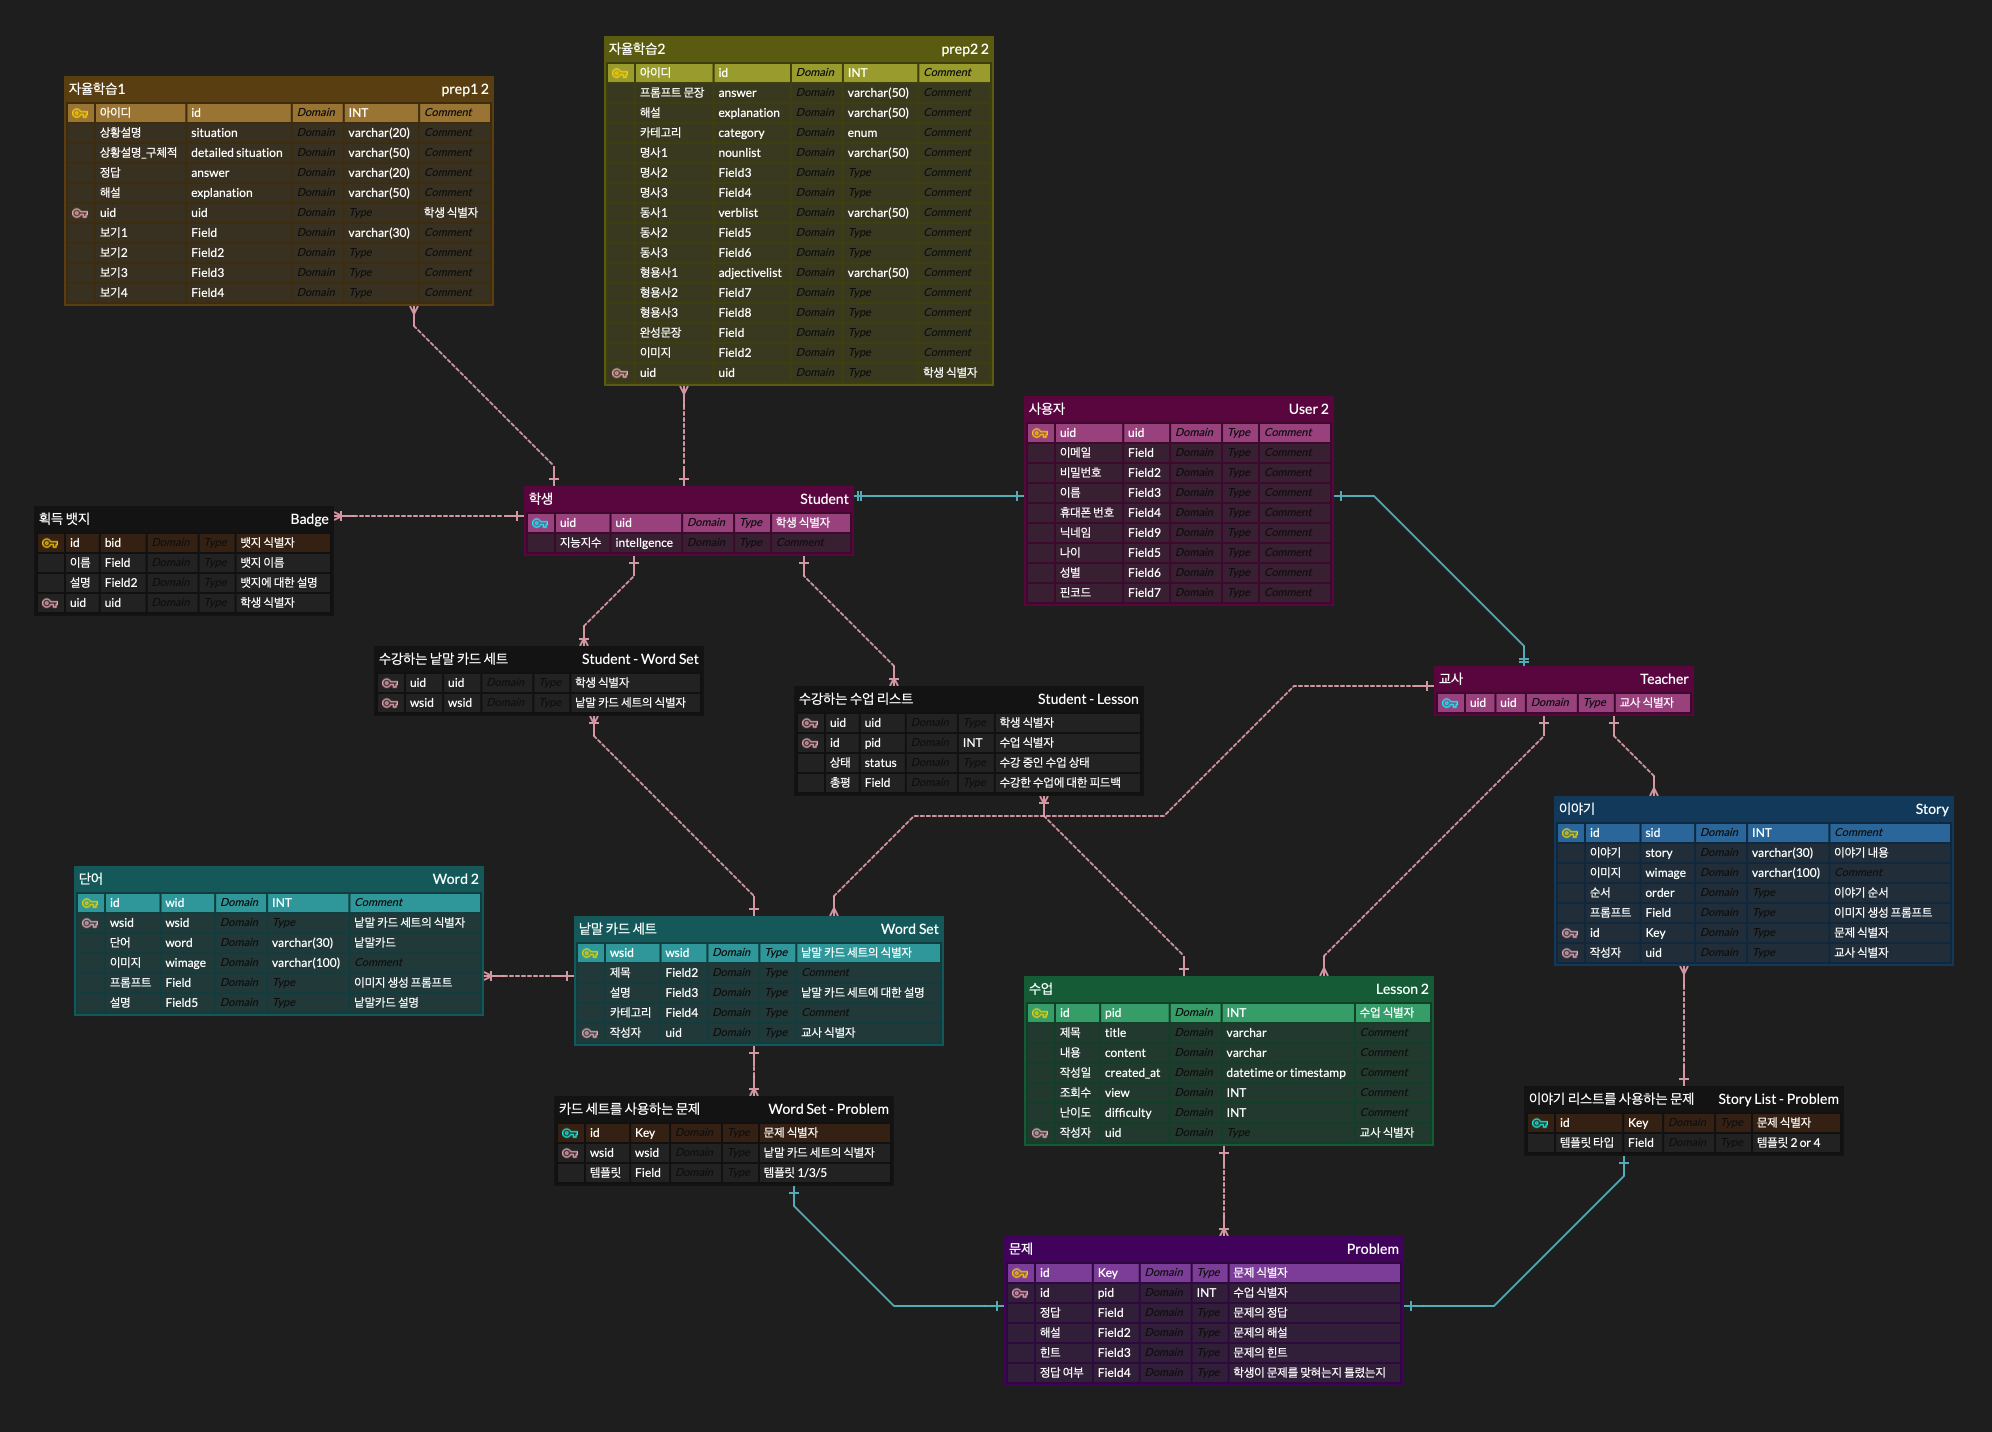Click the primary key icon in the User table
This screenshot has width=1992, height=1432.
coord(1040,433)
